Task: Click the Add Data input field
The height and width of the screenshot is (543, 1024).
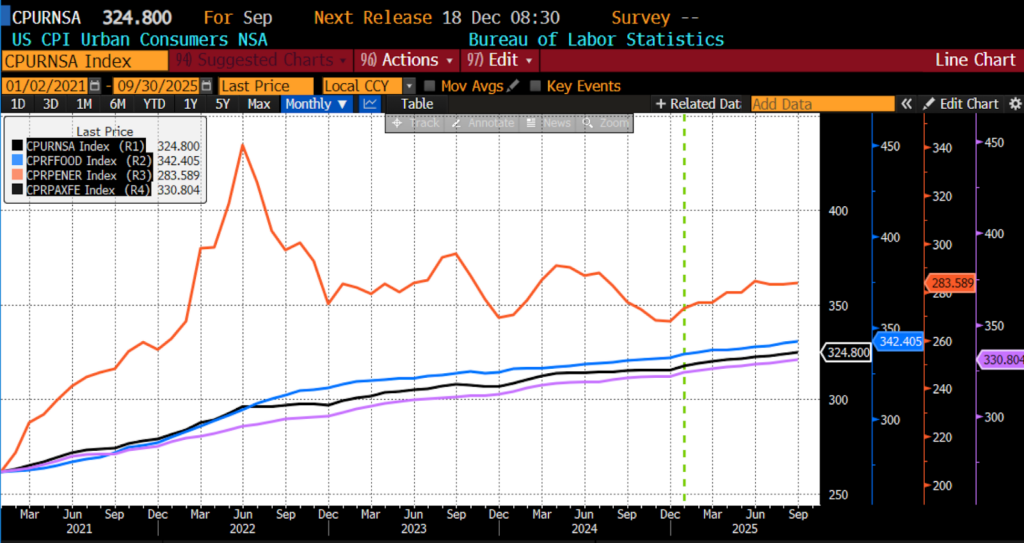Action: pyautogui.click(x=821, y=104)
